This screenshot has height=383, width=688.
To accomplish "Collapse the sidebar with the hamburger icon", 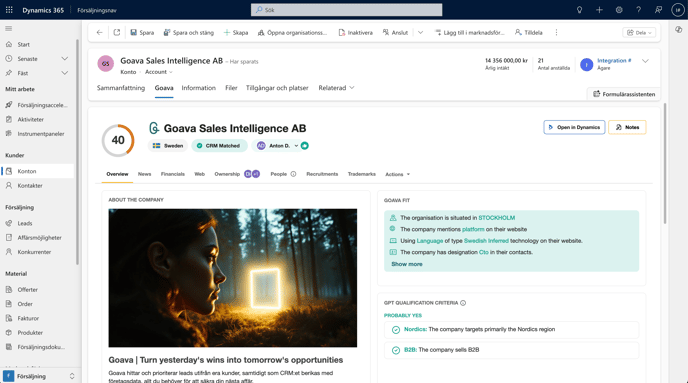I will tap(8, 29).
